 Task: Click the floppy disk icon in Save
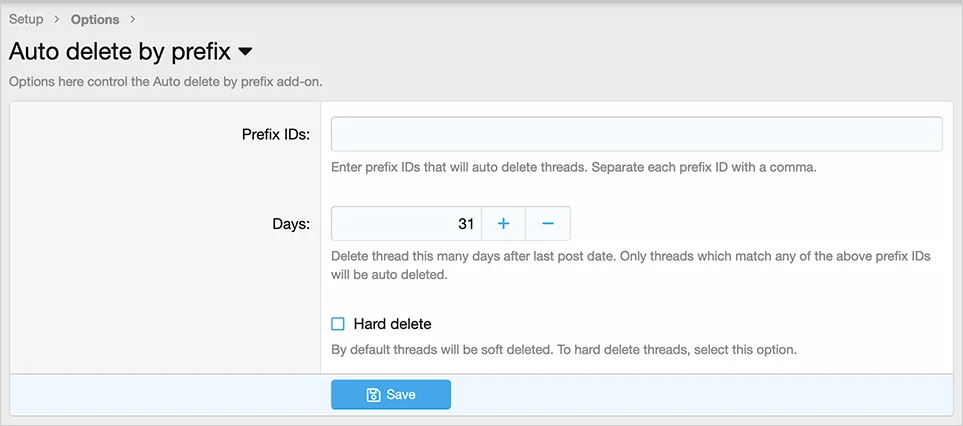pos(373,395)
